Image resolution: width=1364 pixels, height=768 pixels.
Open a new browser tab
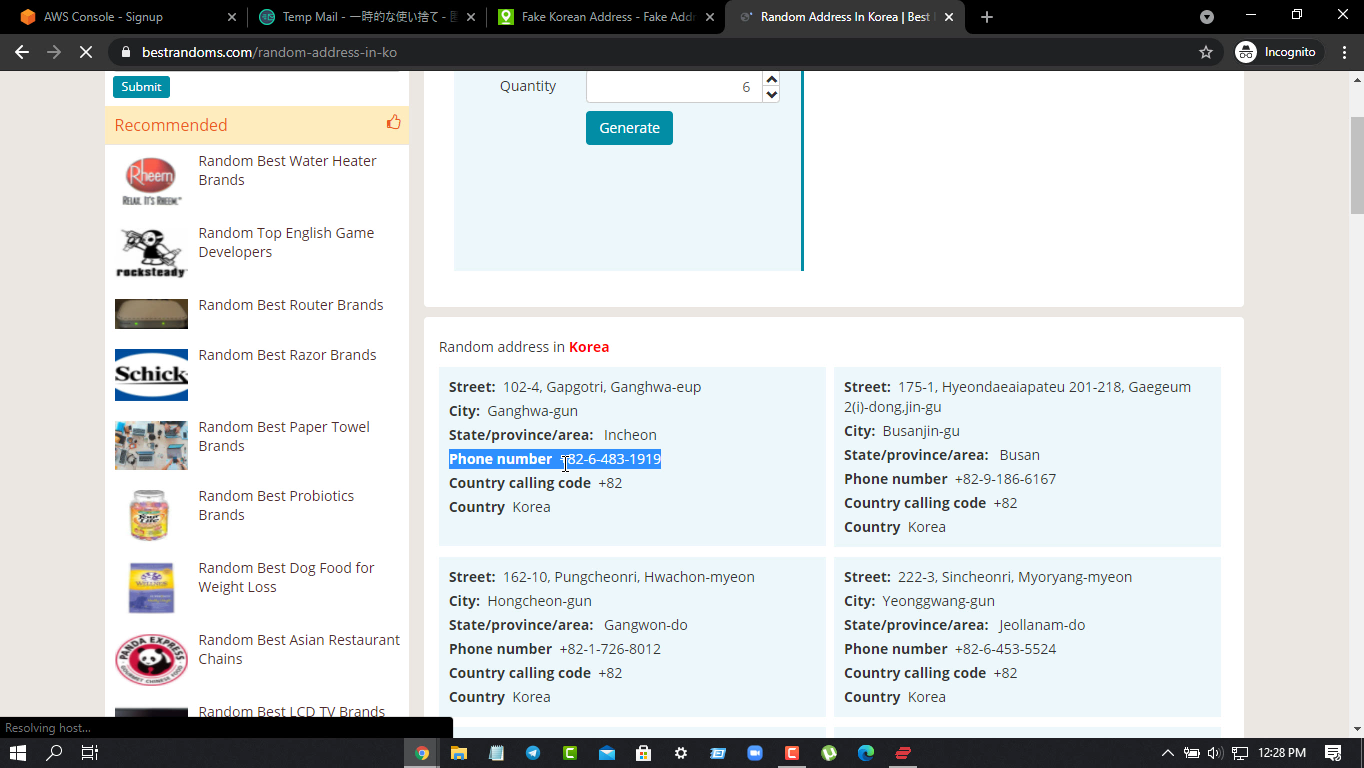987,17
